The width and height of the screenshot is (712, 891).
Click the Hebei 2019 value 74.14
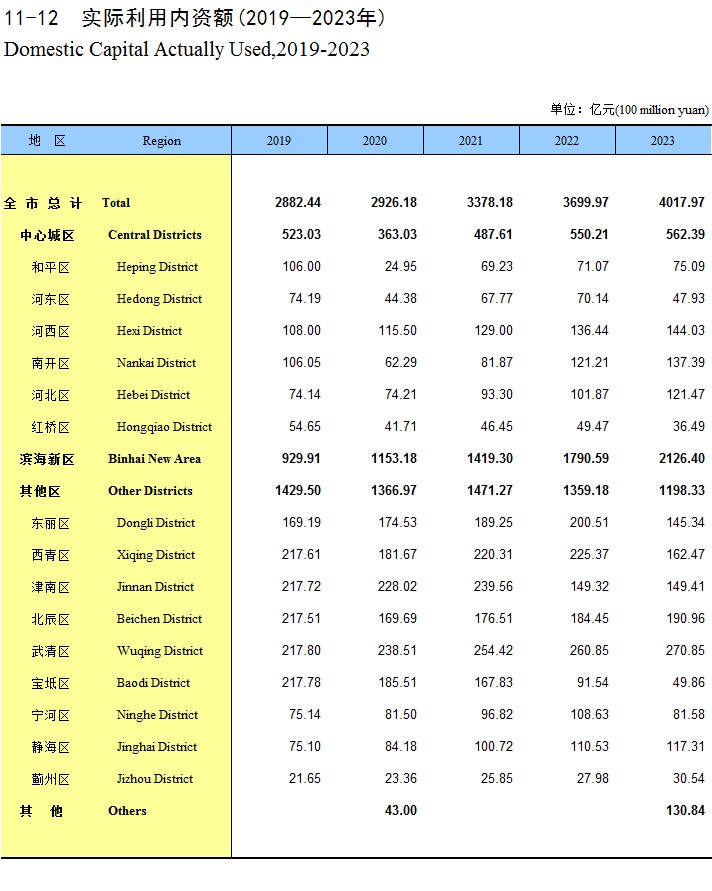click(305, 394)
